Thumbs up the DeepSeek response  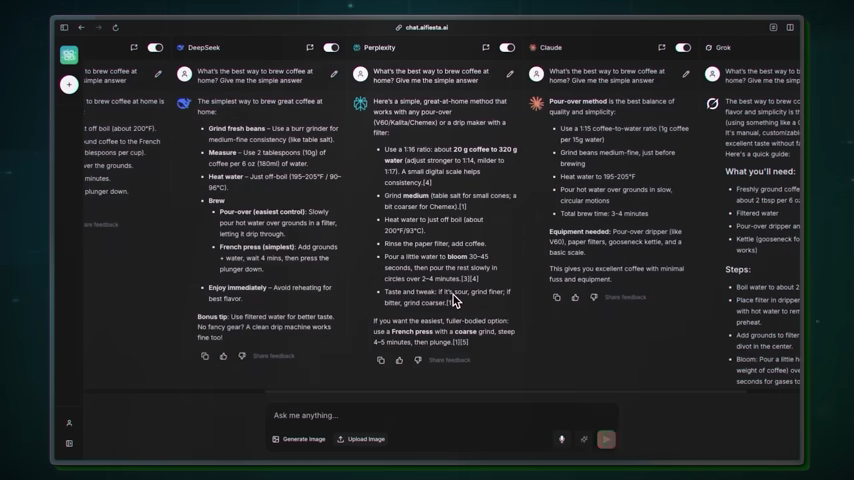pos(223,356)
